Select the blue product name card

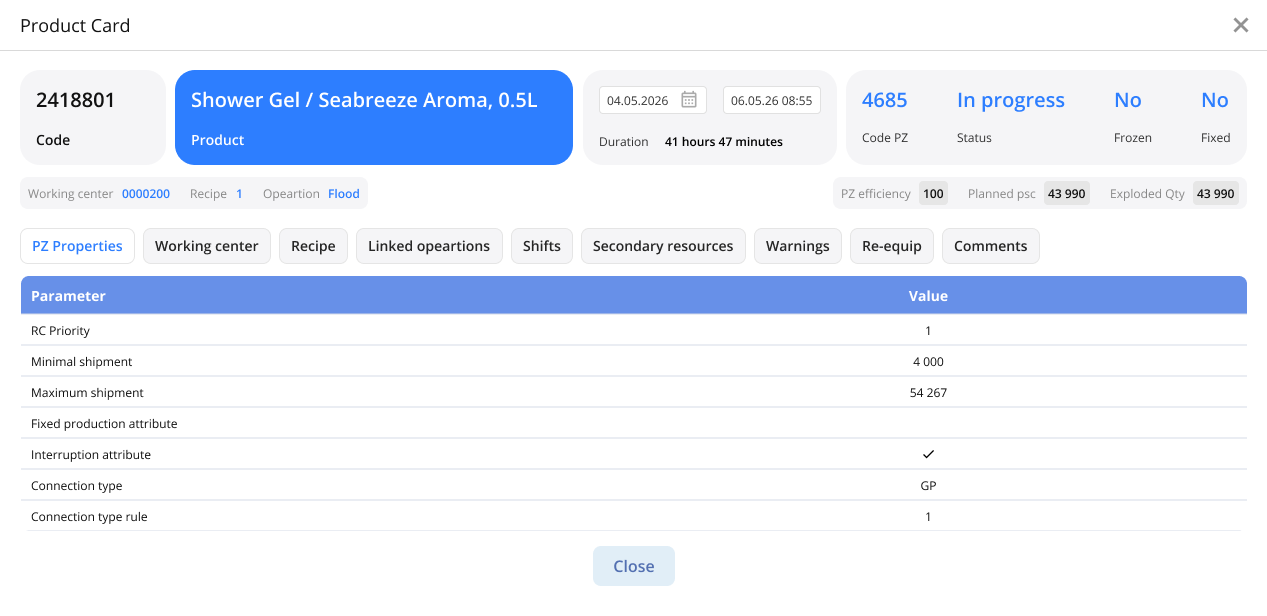point(374,117)
